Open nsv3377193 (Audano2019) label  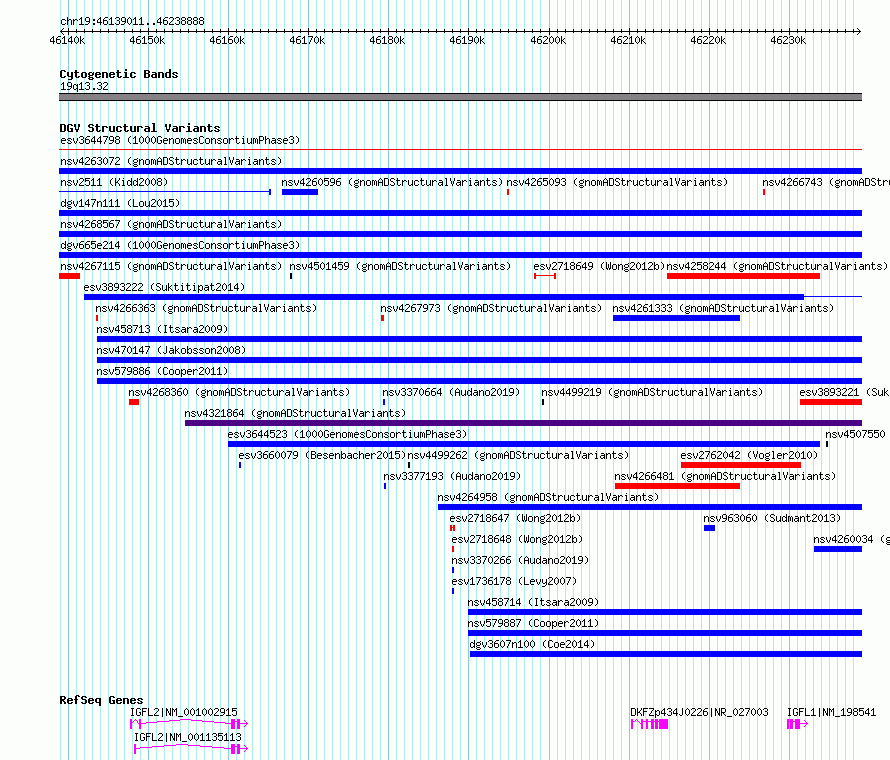pyautogui.click(x=452, y=476)
